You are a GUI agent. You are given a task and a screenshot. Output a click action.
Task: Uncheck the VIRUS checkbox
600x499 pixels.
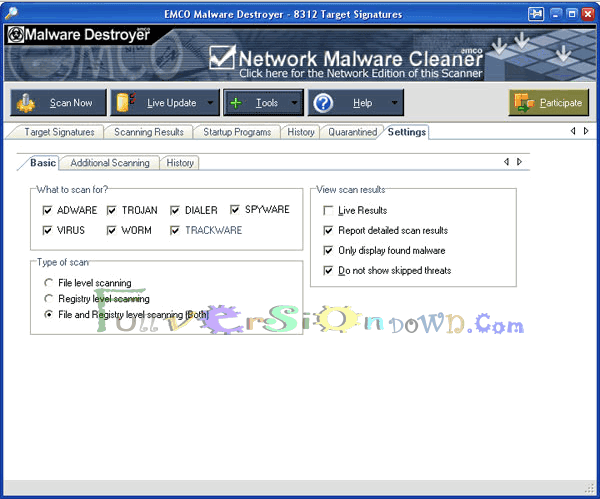click(47, 230)
